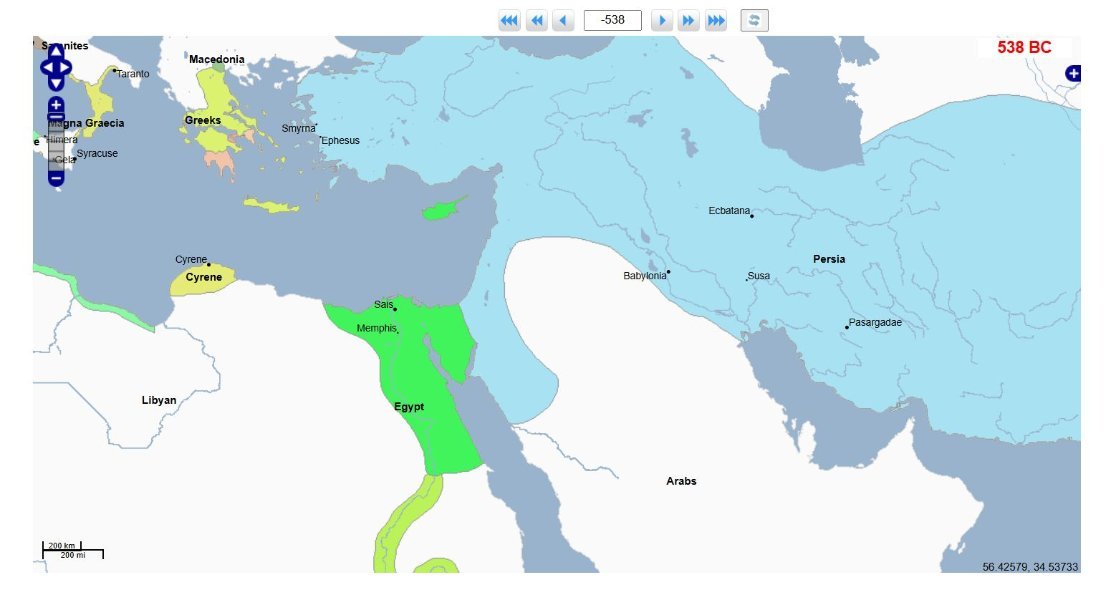Focus the year field showing -538
The width and height of the screenshot is (1111, 600).
[x=612, y=21]
